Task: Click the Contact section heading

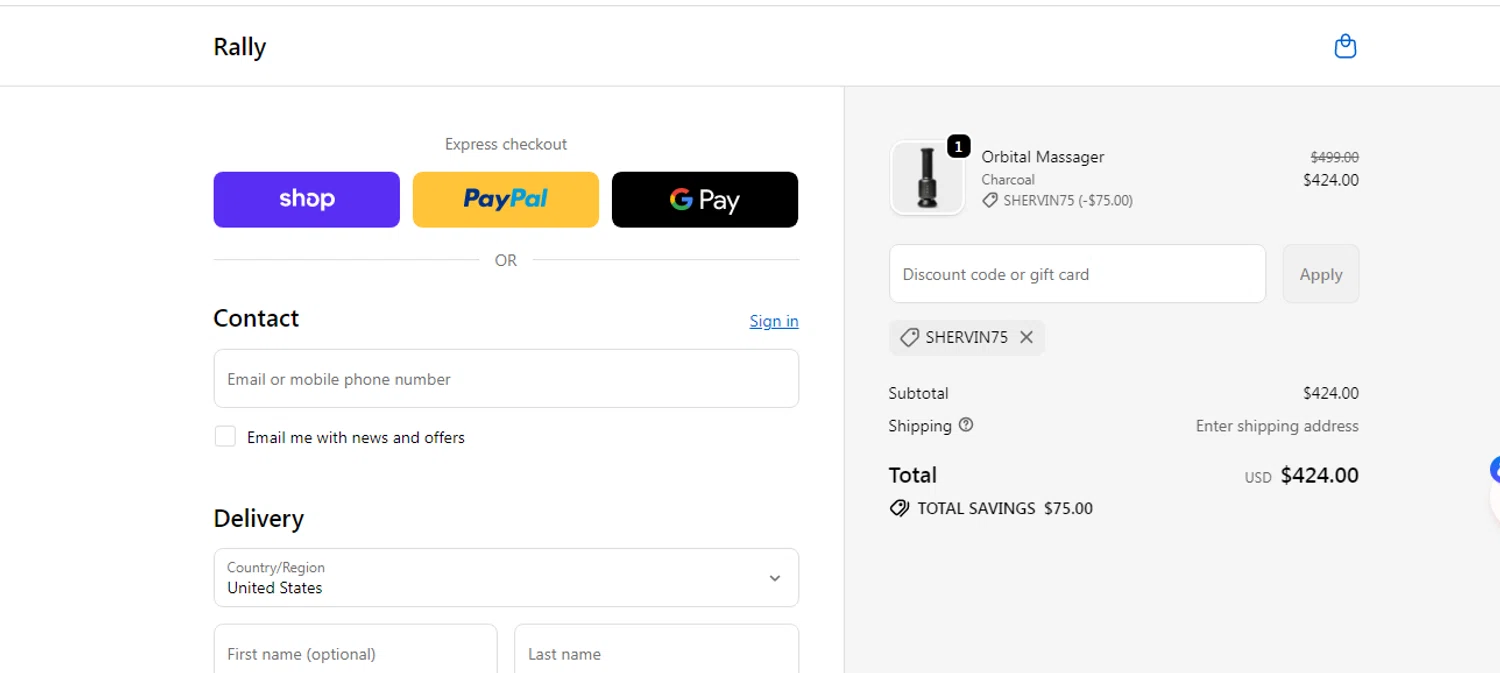Action: [256, 318]
